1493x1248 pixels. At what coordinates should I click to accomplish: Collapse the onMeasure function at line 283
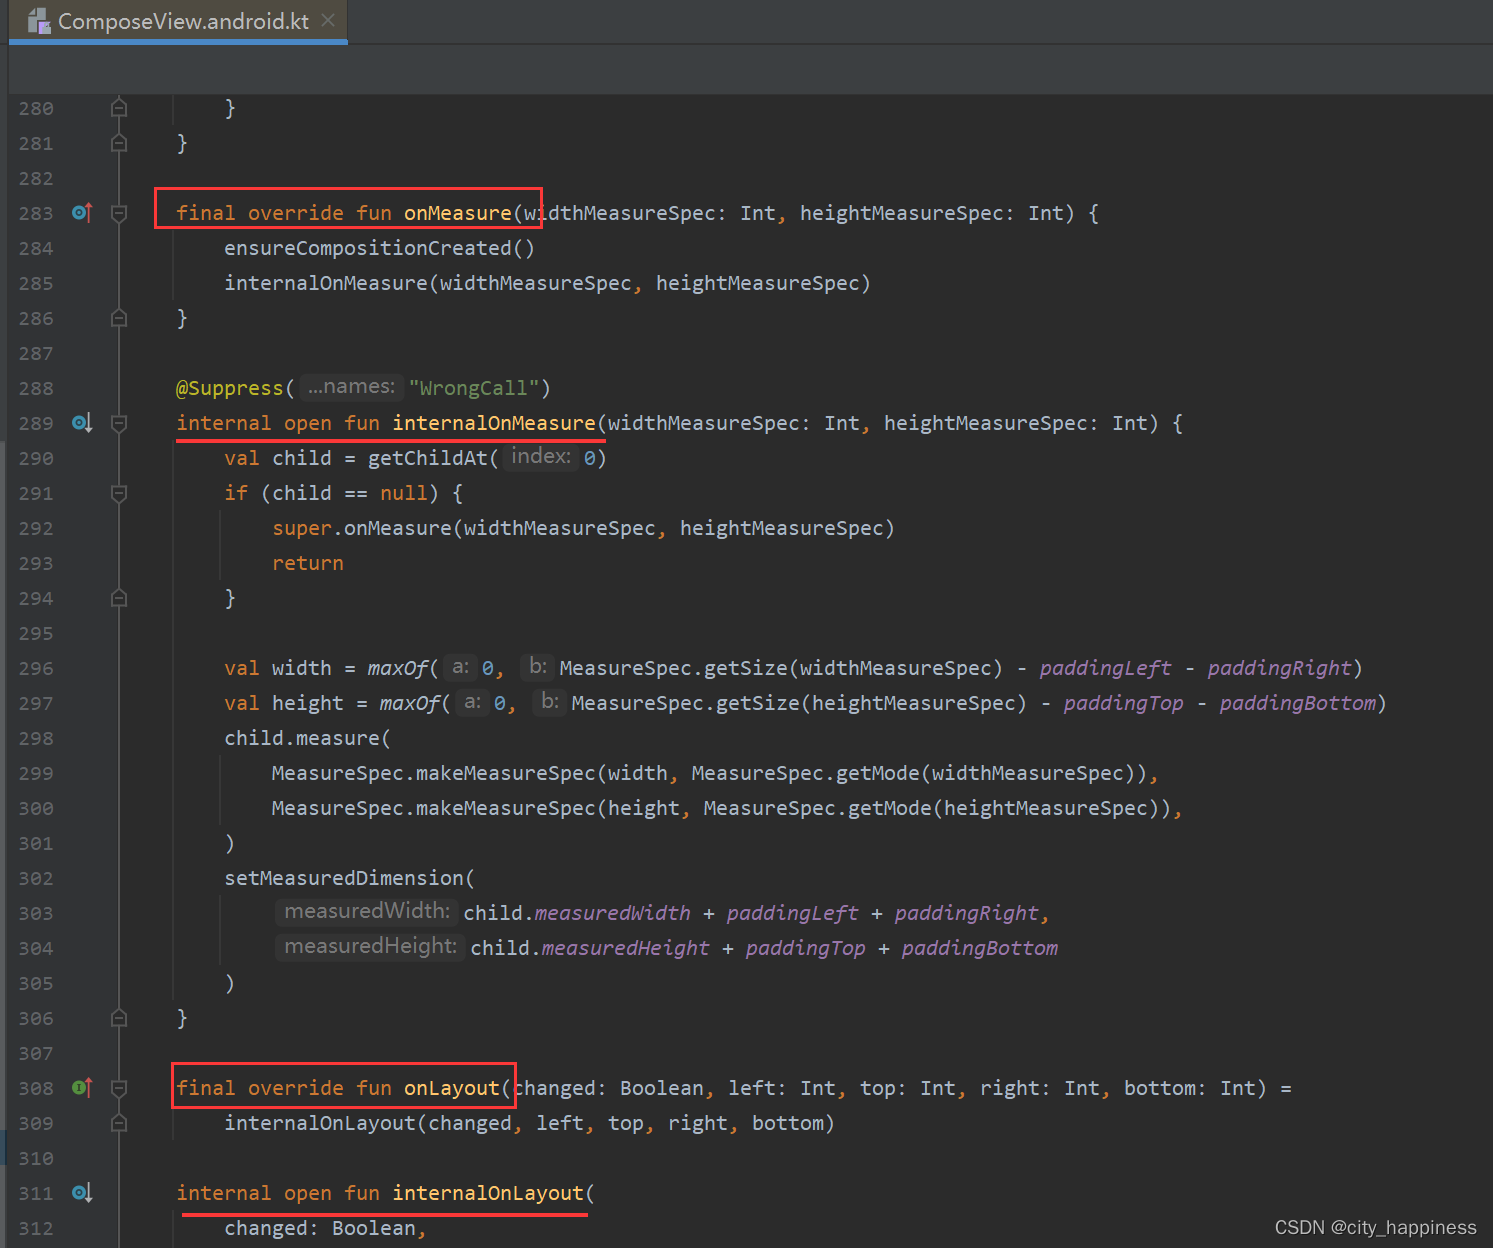coord(119,213)
